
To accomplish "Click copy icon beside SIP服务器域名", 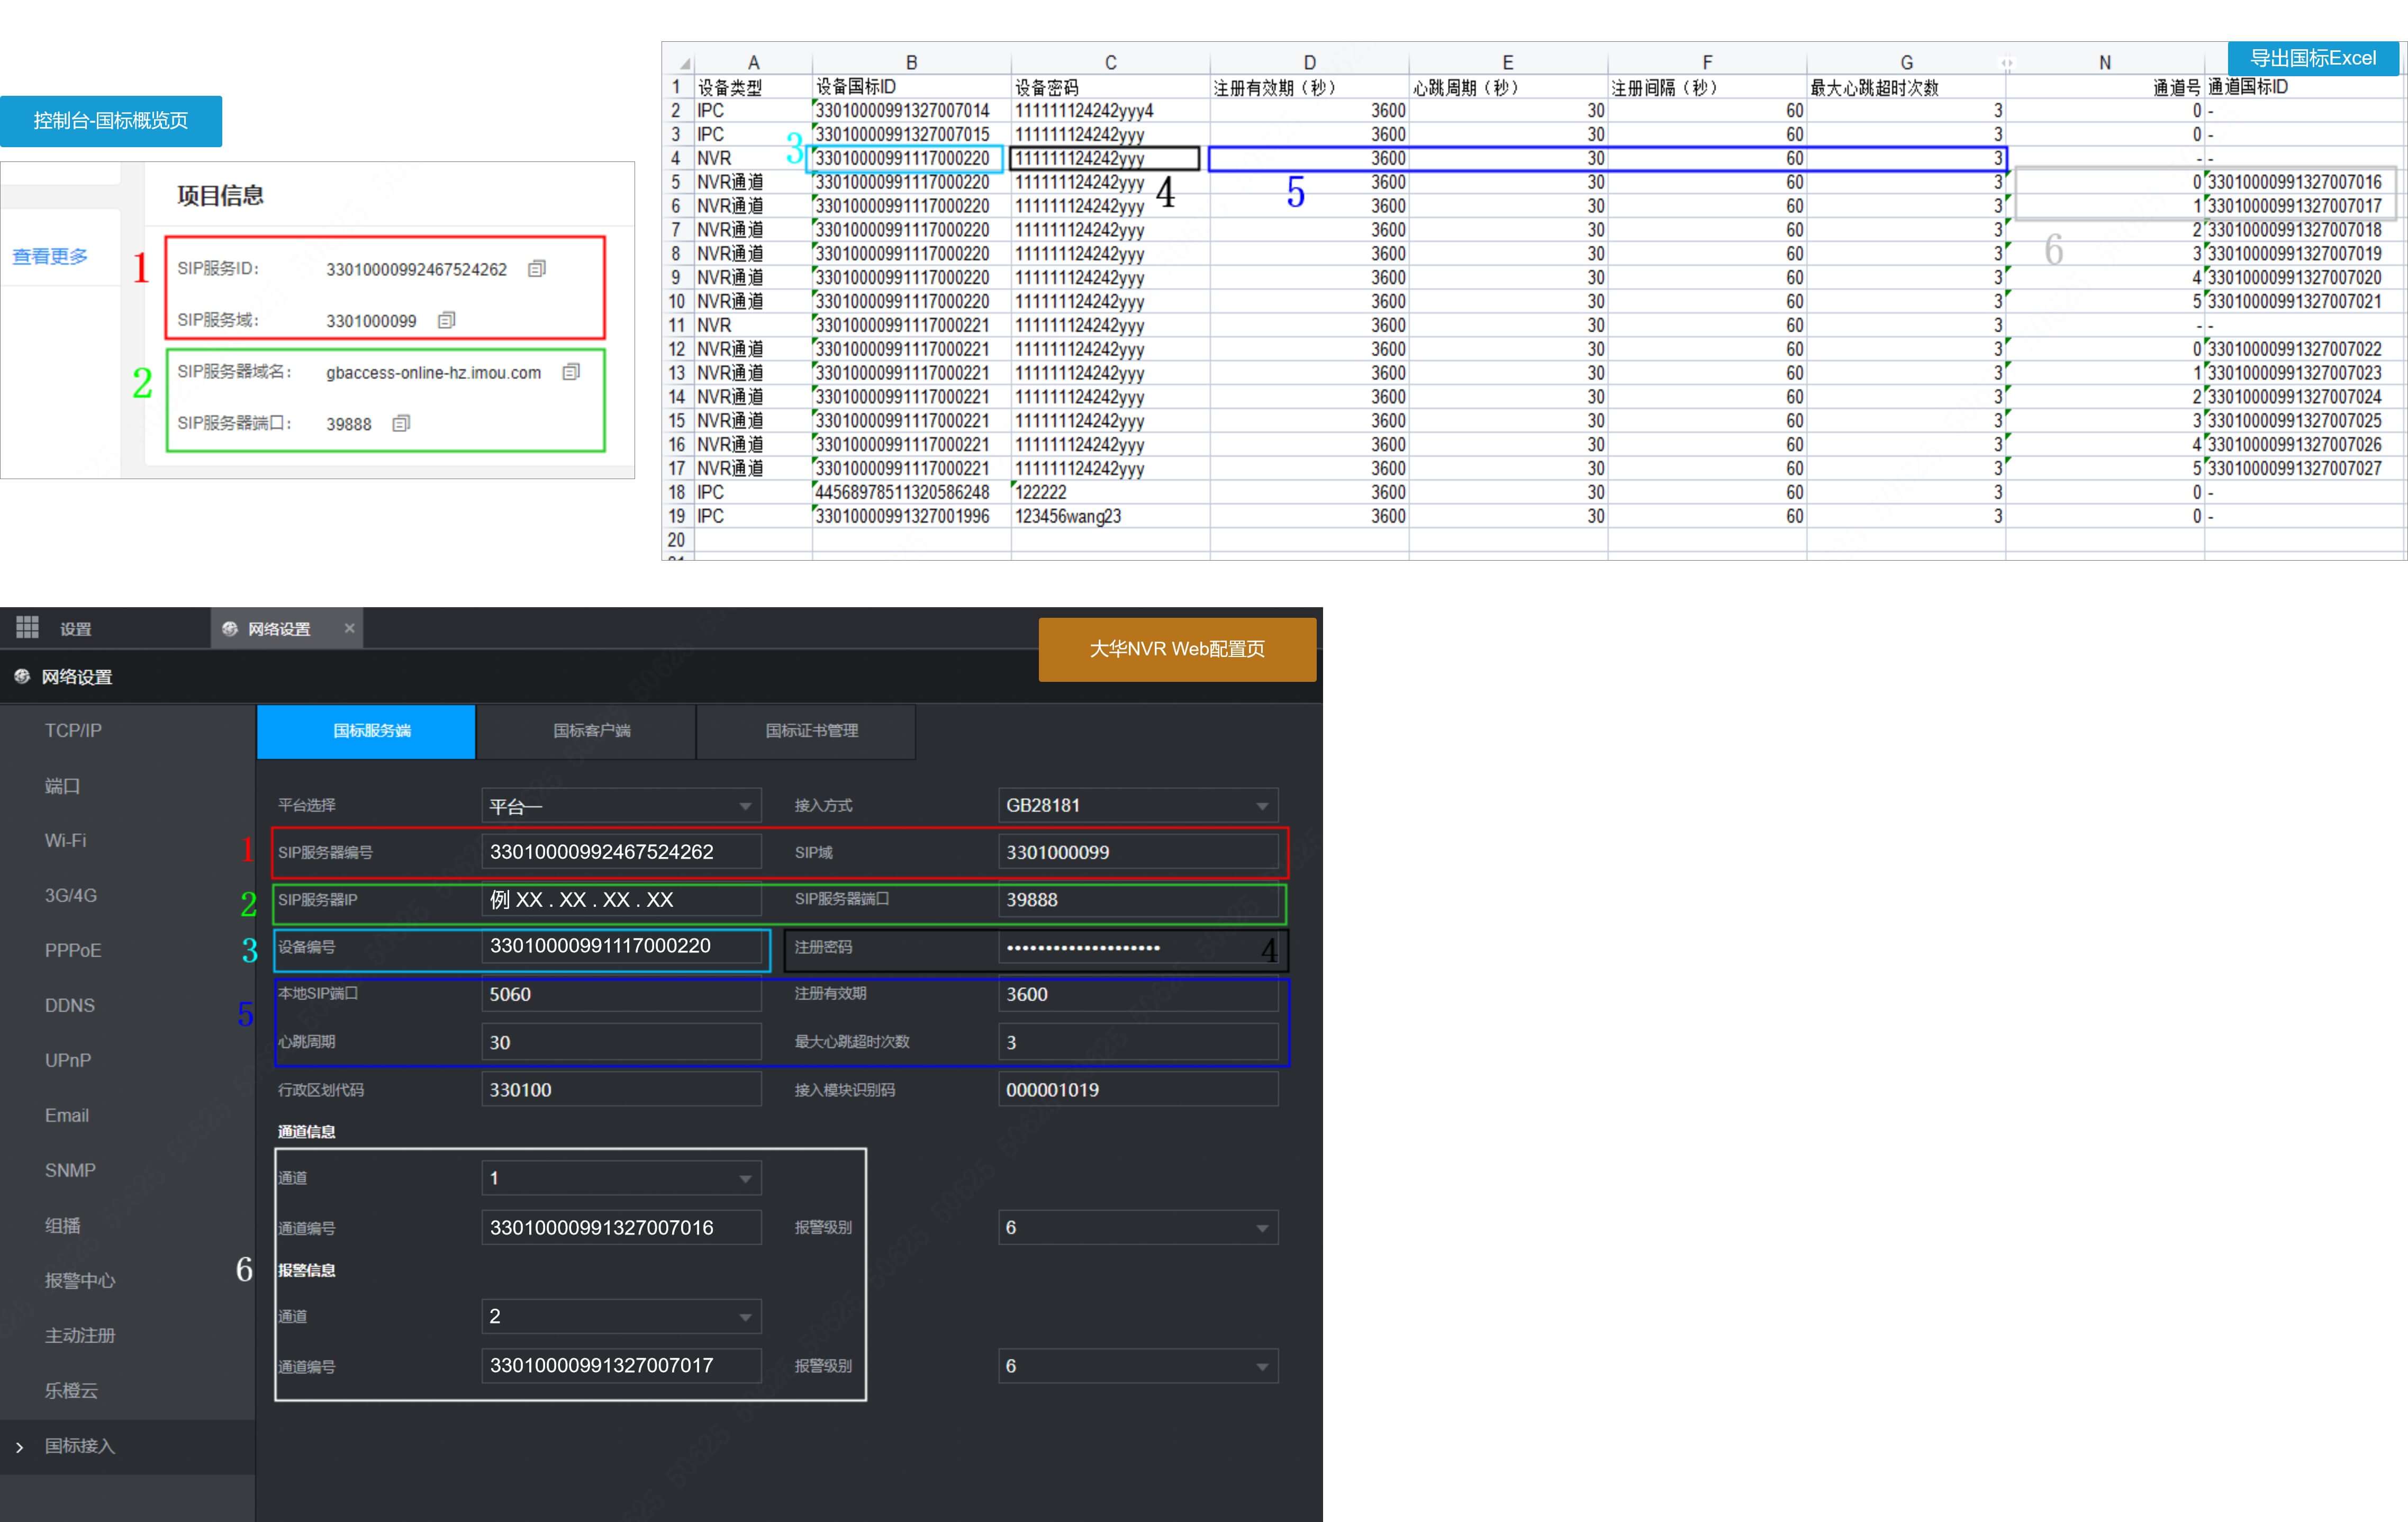I will (571, 372).
